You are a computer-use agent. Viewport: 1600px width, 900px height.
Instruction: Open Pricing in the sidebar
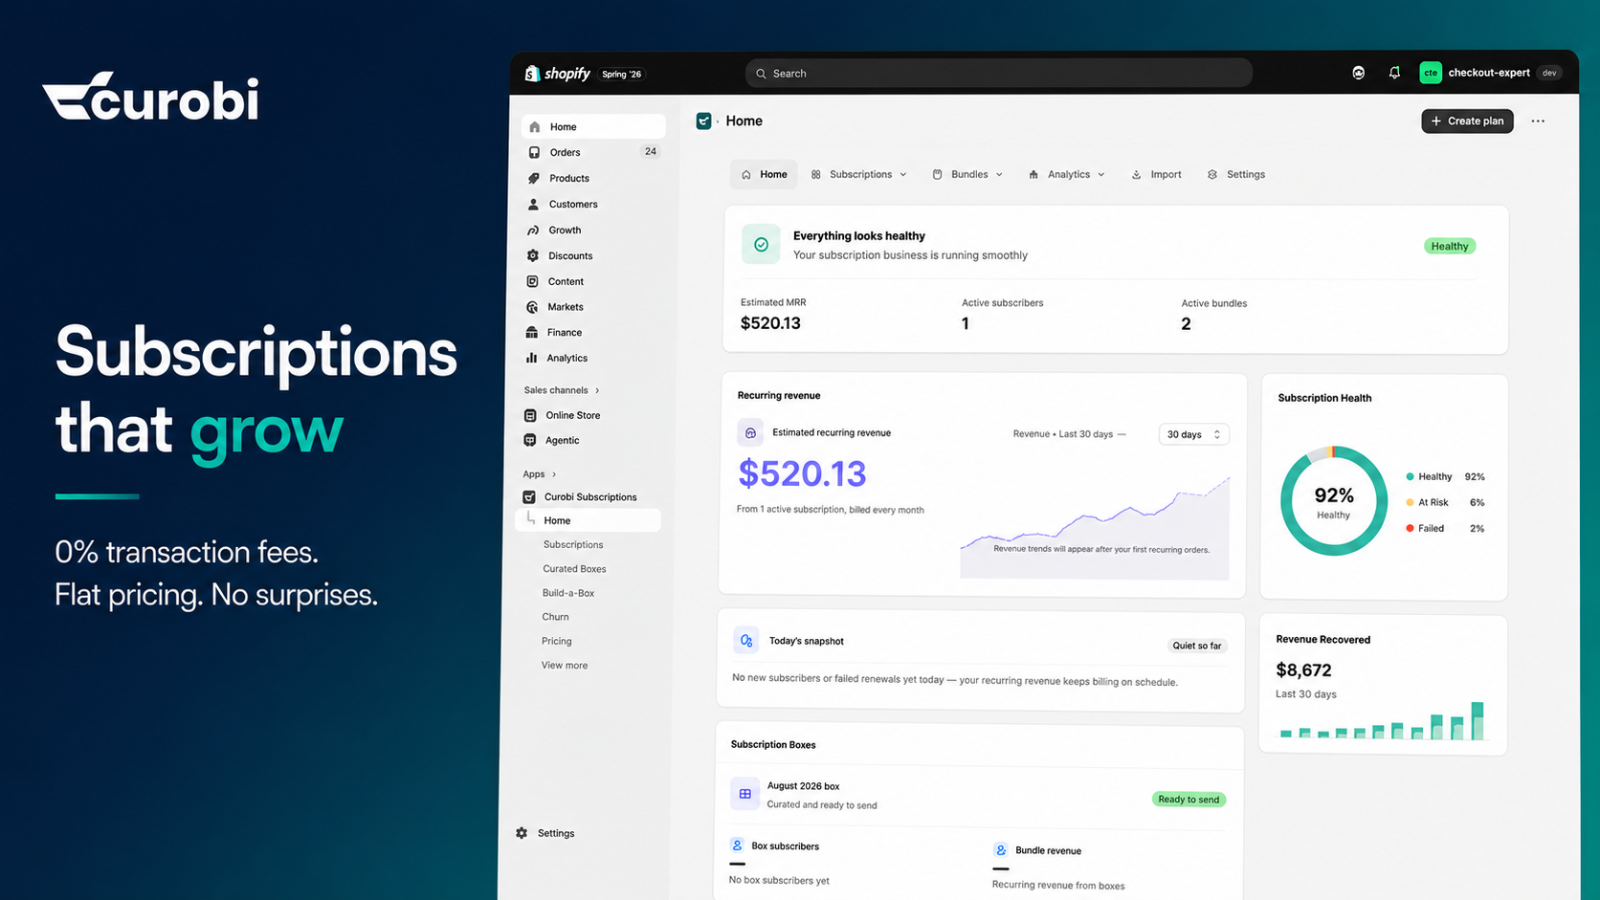tap(557, 641)
